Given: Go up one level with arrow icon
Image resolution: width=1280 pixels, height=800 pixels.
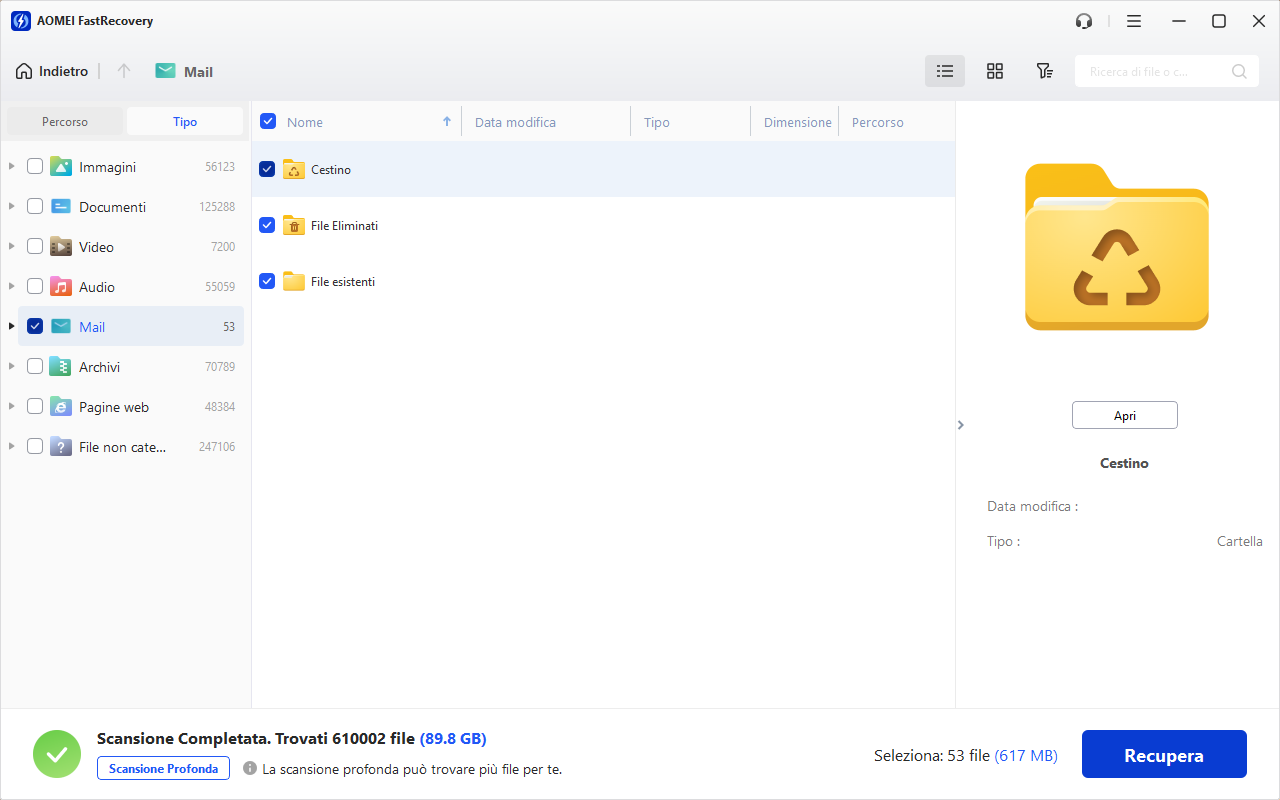Looking at the screenshot, I should (124, 71).
